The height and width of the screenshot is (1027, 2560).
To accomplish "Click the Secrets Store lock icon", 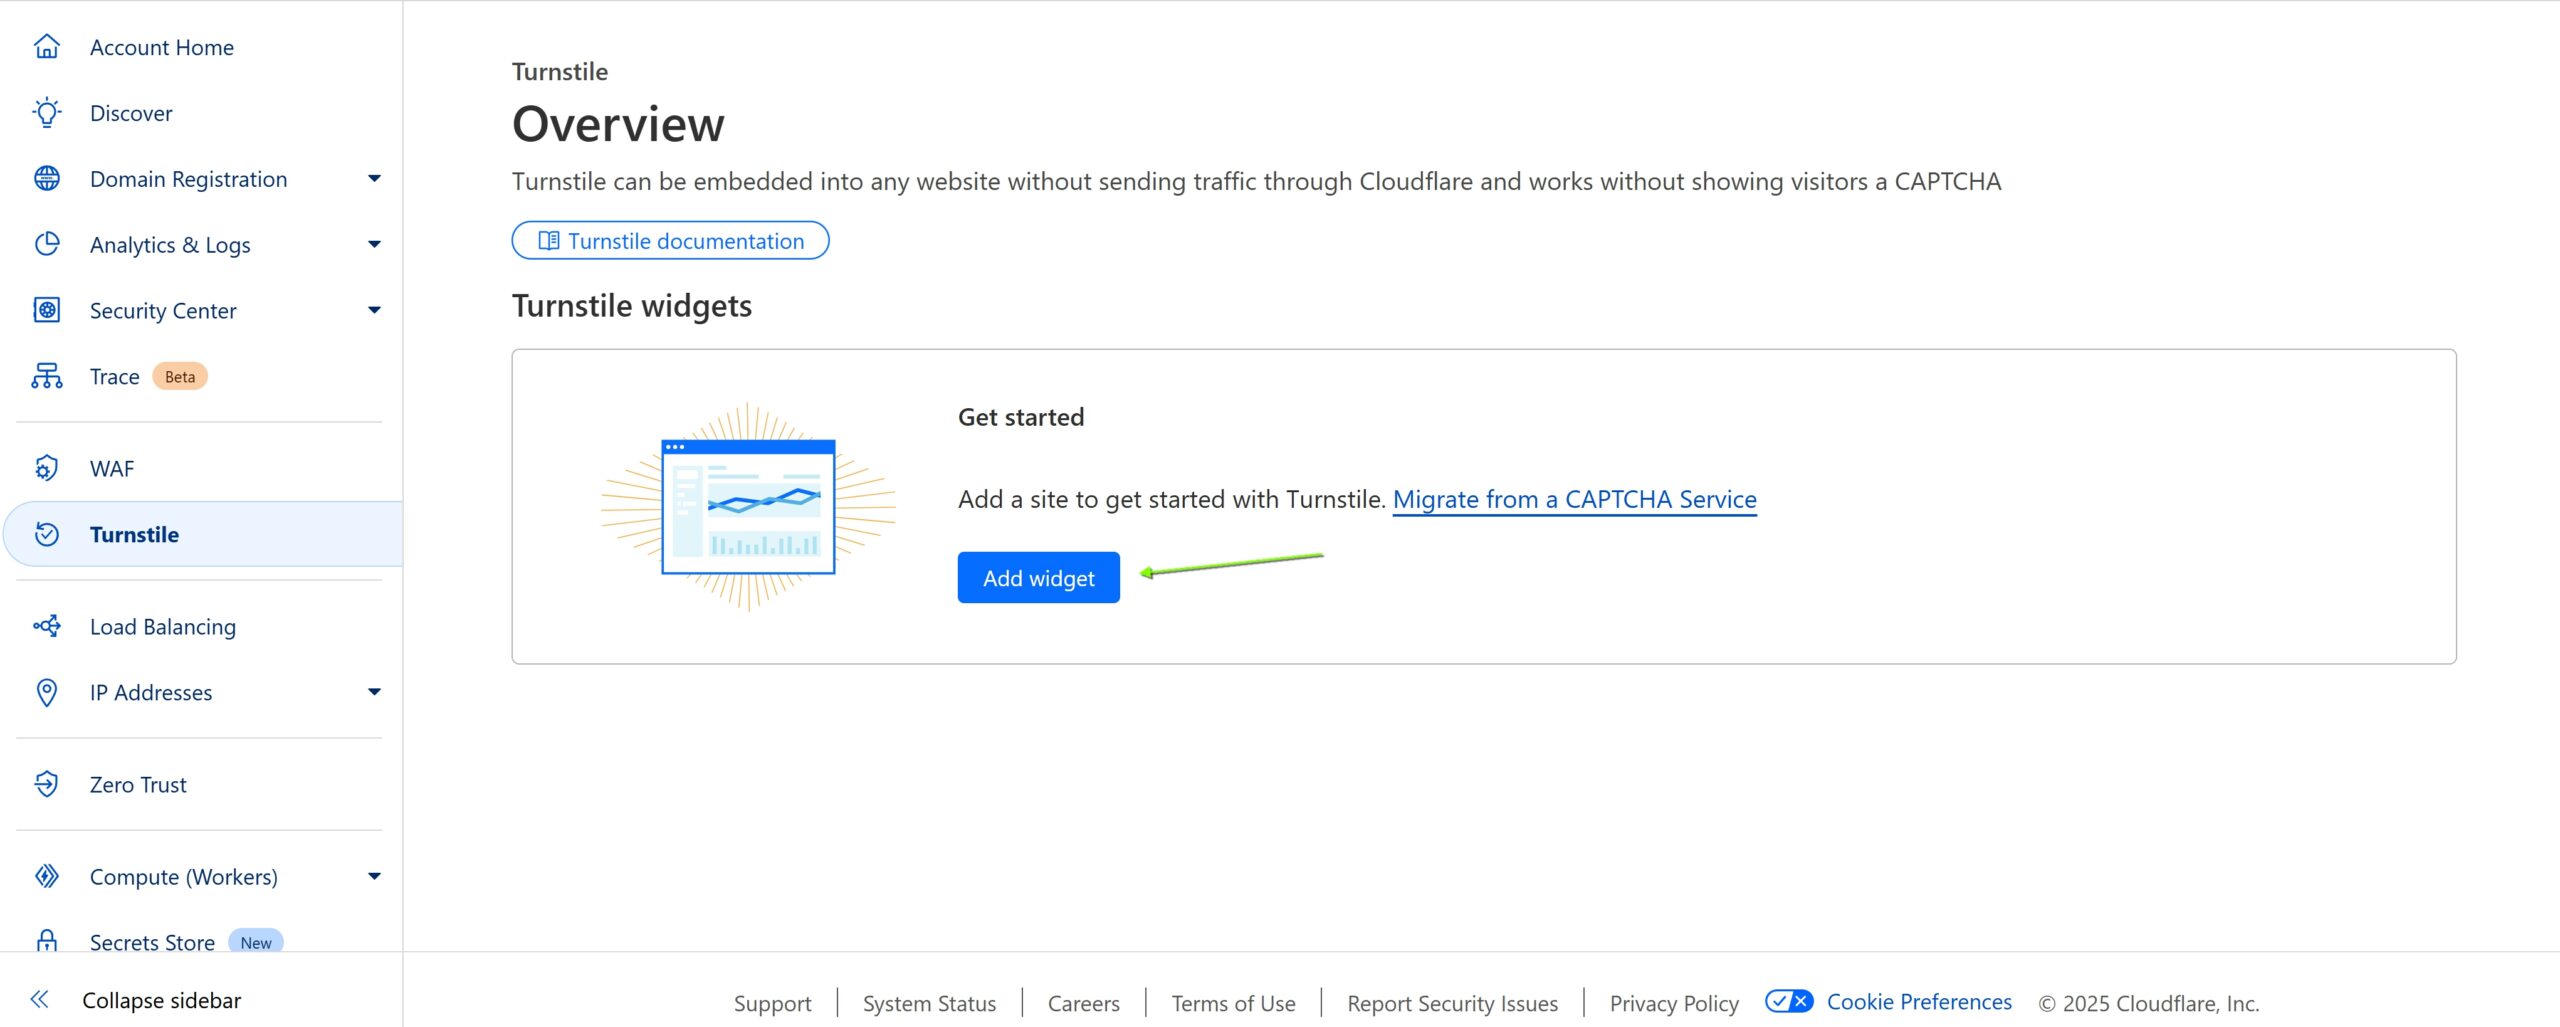I will coord(47,941).
